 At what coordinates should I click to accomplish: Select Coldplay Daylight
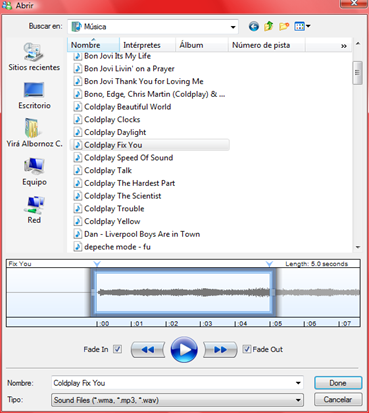click(115, 132)
